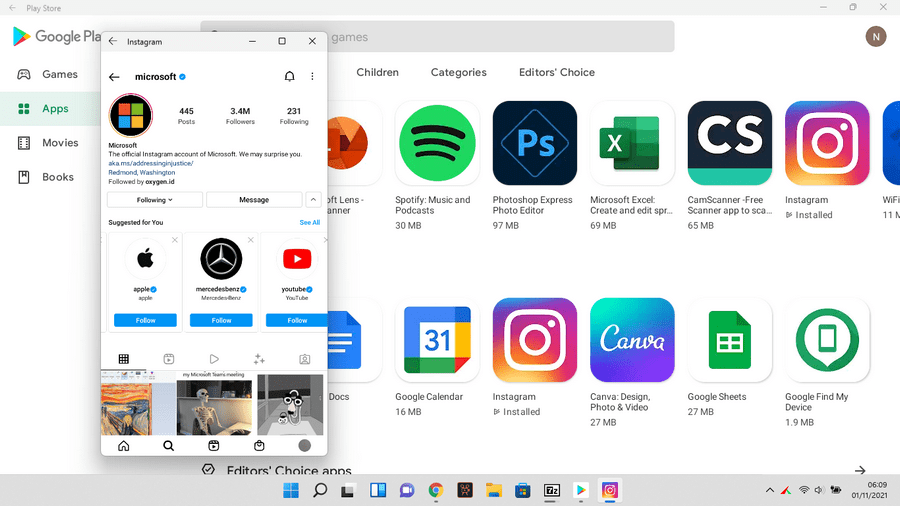
Task: Dismiss apple suggestion card
Action: (x=175, y=240)
